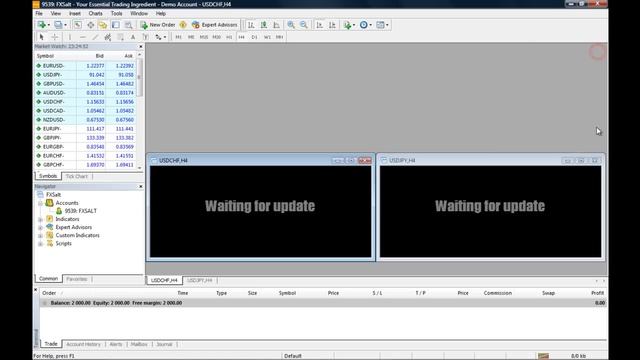Select the crosshair tool
The image size is (640, 360).
[55, 37]
